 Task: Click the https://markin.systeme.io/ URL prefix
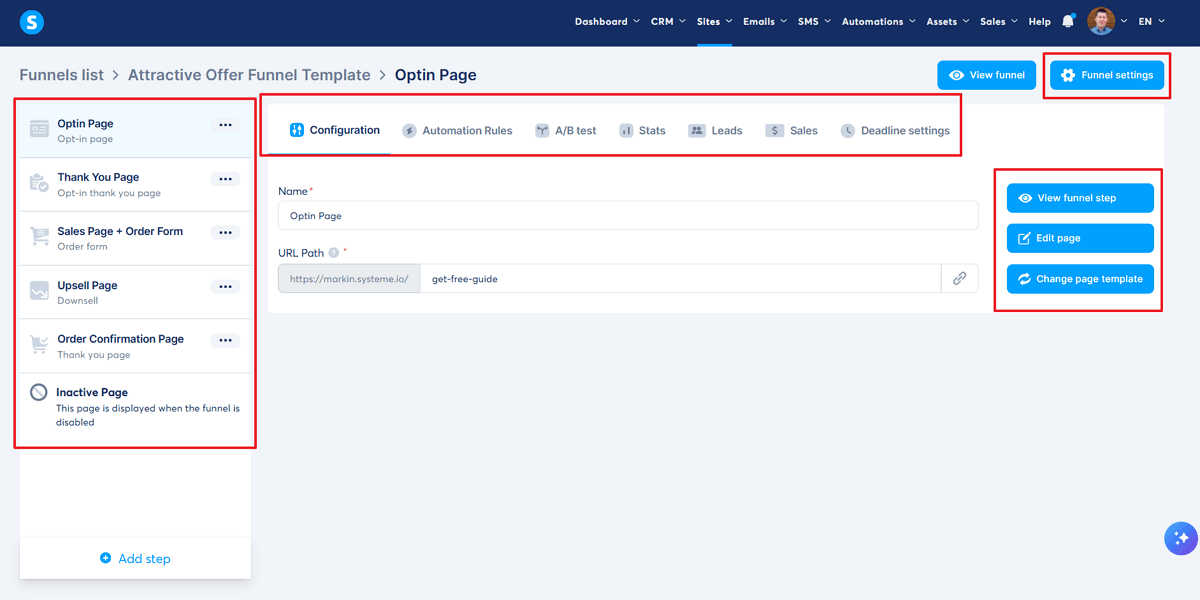pos(349,279)
